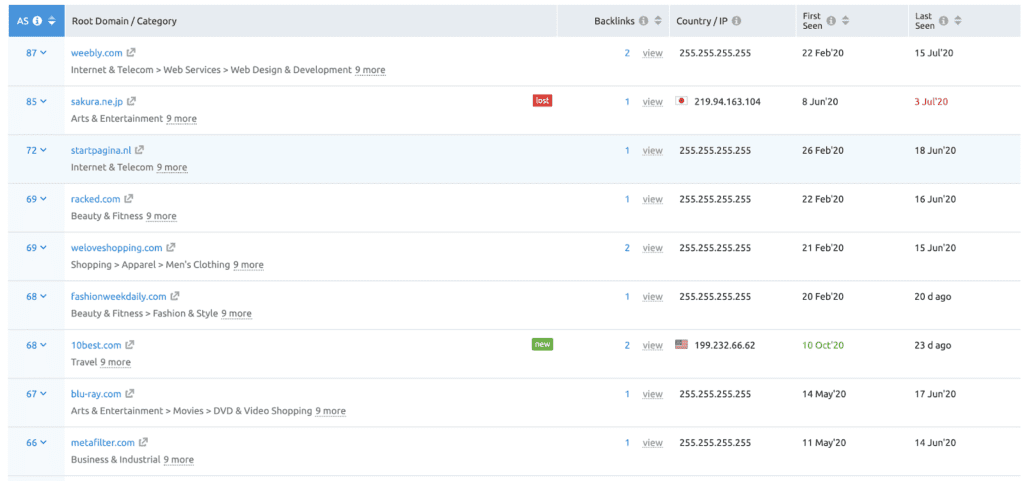Open the racked.com domain link
Image resolution: width=1024 pixels, height=481 pixels.
(x=95, y=199)
